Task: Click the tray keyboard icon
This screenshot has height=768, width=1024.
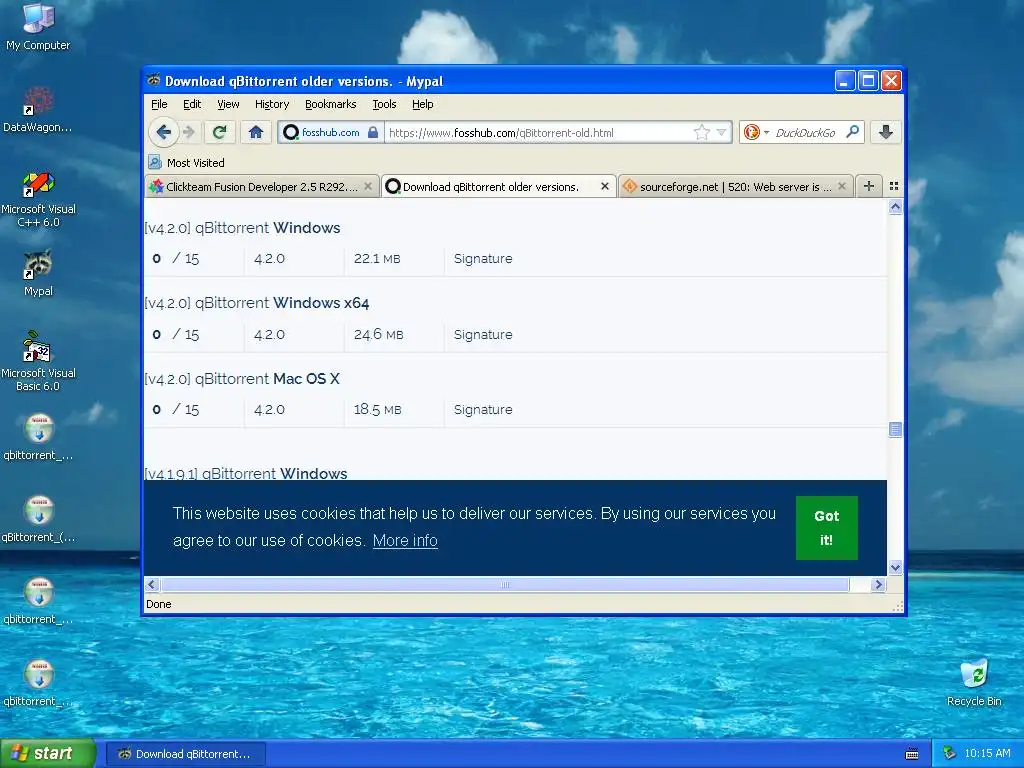Action: click(912, 754)
